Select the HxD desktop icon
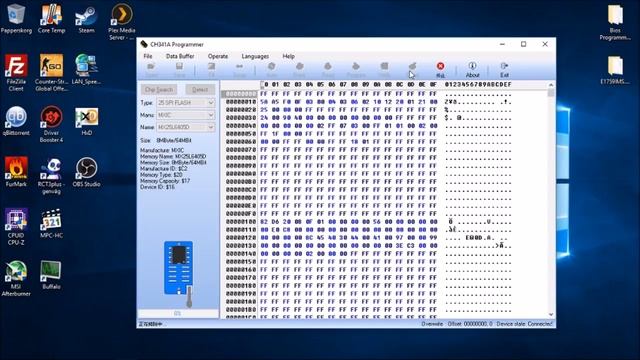Screen dimensions: 640x360 pyautogui.click(x=86, y=121)
